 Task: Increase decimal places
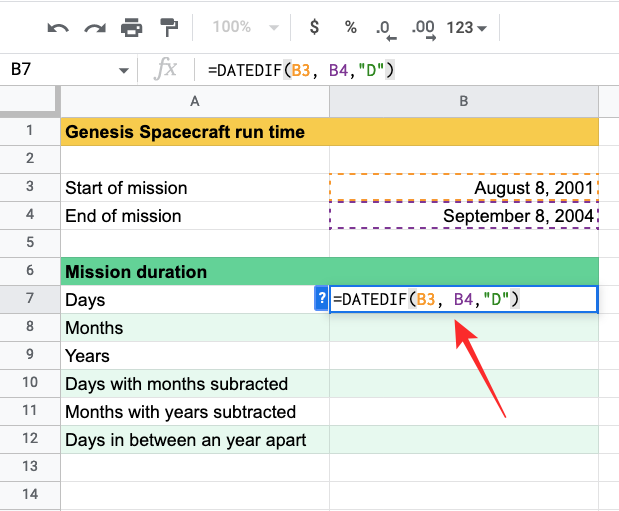pyautogui.click(x=423, y=28)
